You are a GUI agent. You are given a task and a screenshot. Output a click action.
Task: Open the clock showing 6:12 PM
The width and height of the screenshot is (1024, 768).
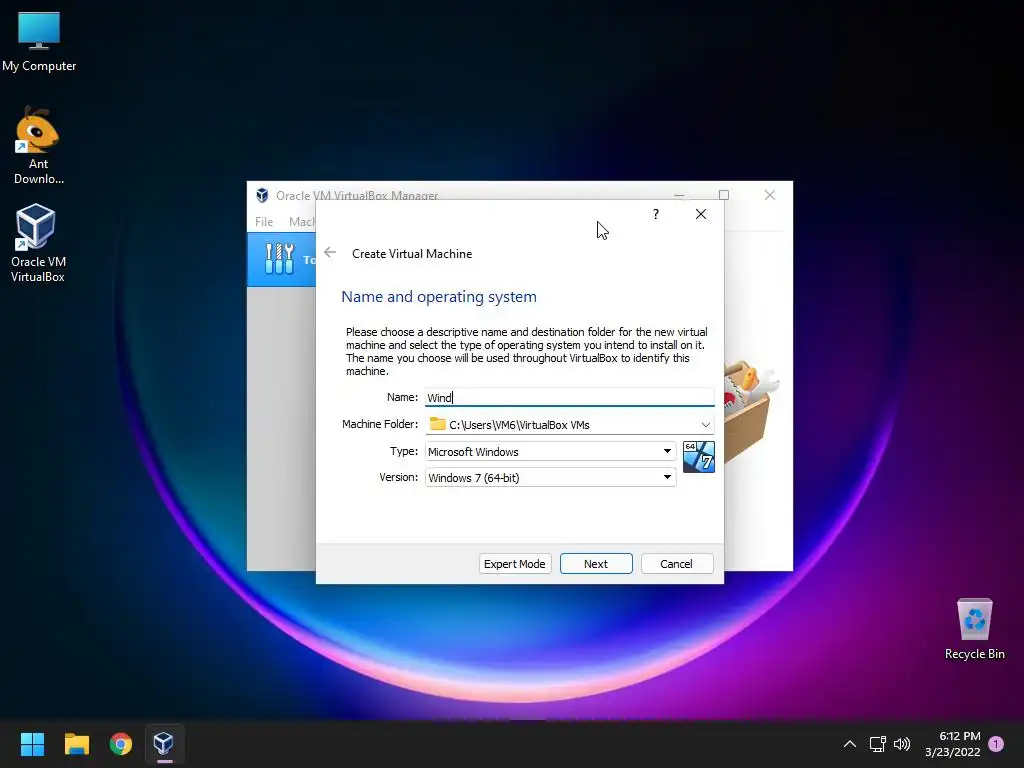953,744
